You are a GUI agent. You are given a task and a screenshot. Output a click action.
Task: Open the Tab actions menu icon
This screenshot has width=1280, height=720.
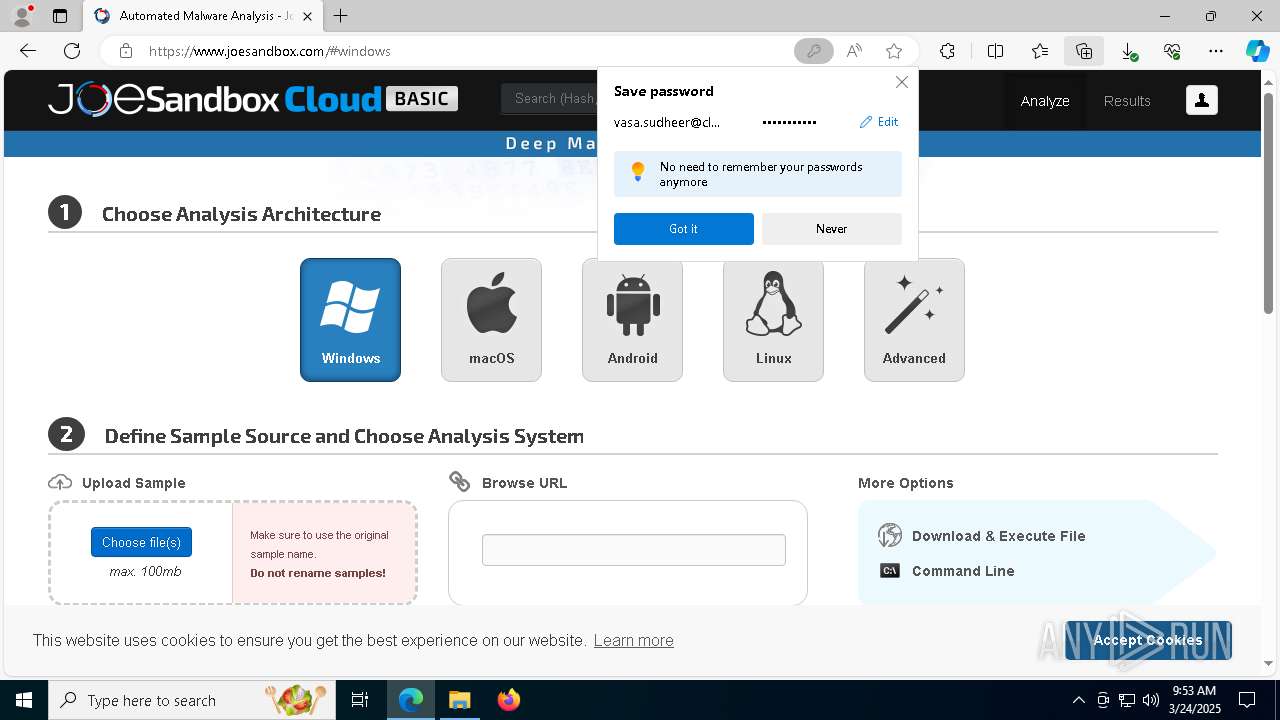click(x=60, y=16)
